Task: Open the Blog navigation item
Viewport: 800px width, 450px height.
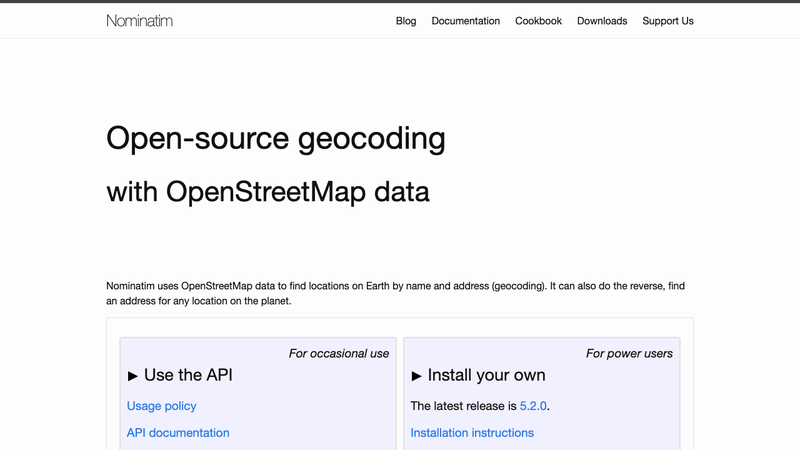Action: coord(406,21)
